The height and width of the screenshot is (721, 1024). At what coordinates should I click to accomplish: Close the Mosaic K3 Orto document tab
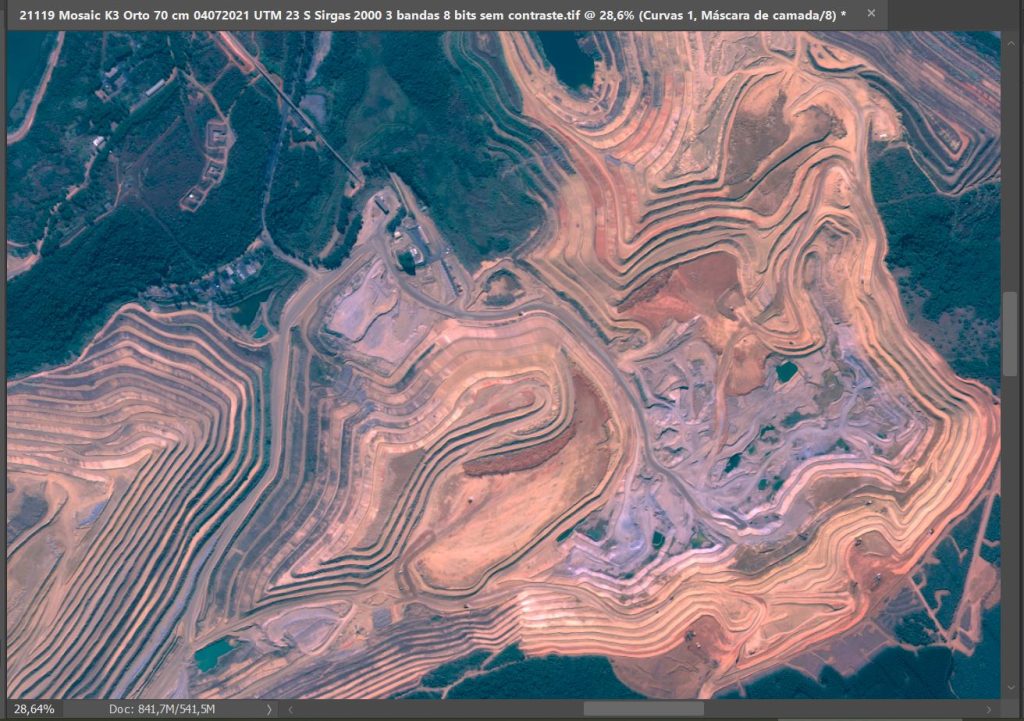click(871, 14)
